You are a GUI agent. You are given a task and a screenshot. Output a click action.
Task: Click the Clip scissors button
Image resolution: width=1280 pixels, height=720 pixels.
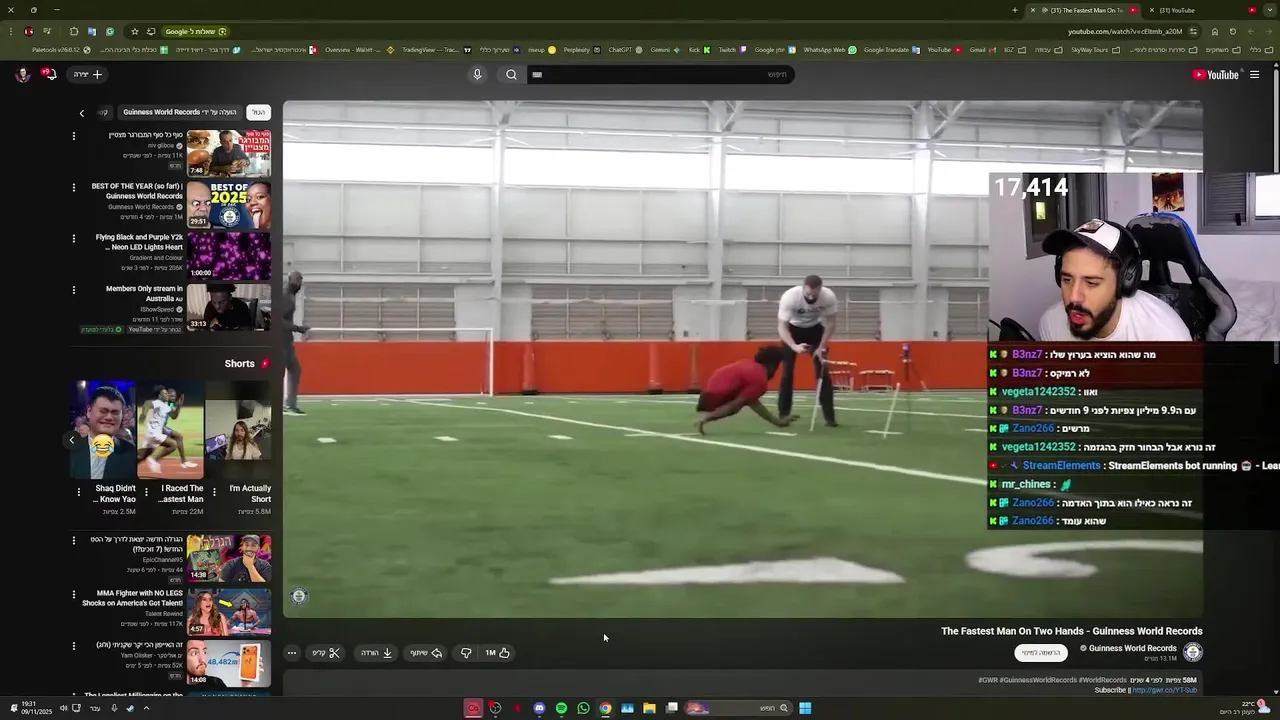pyautogui.click(x=326, y=653)
